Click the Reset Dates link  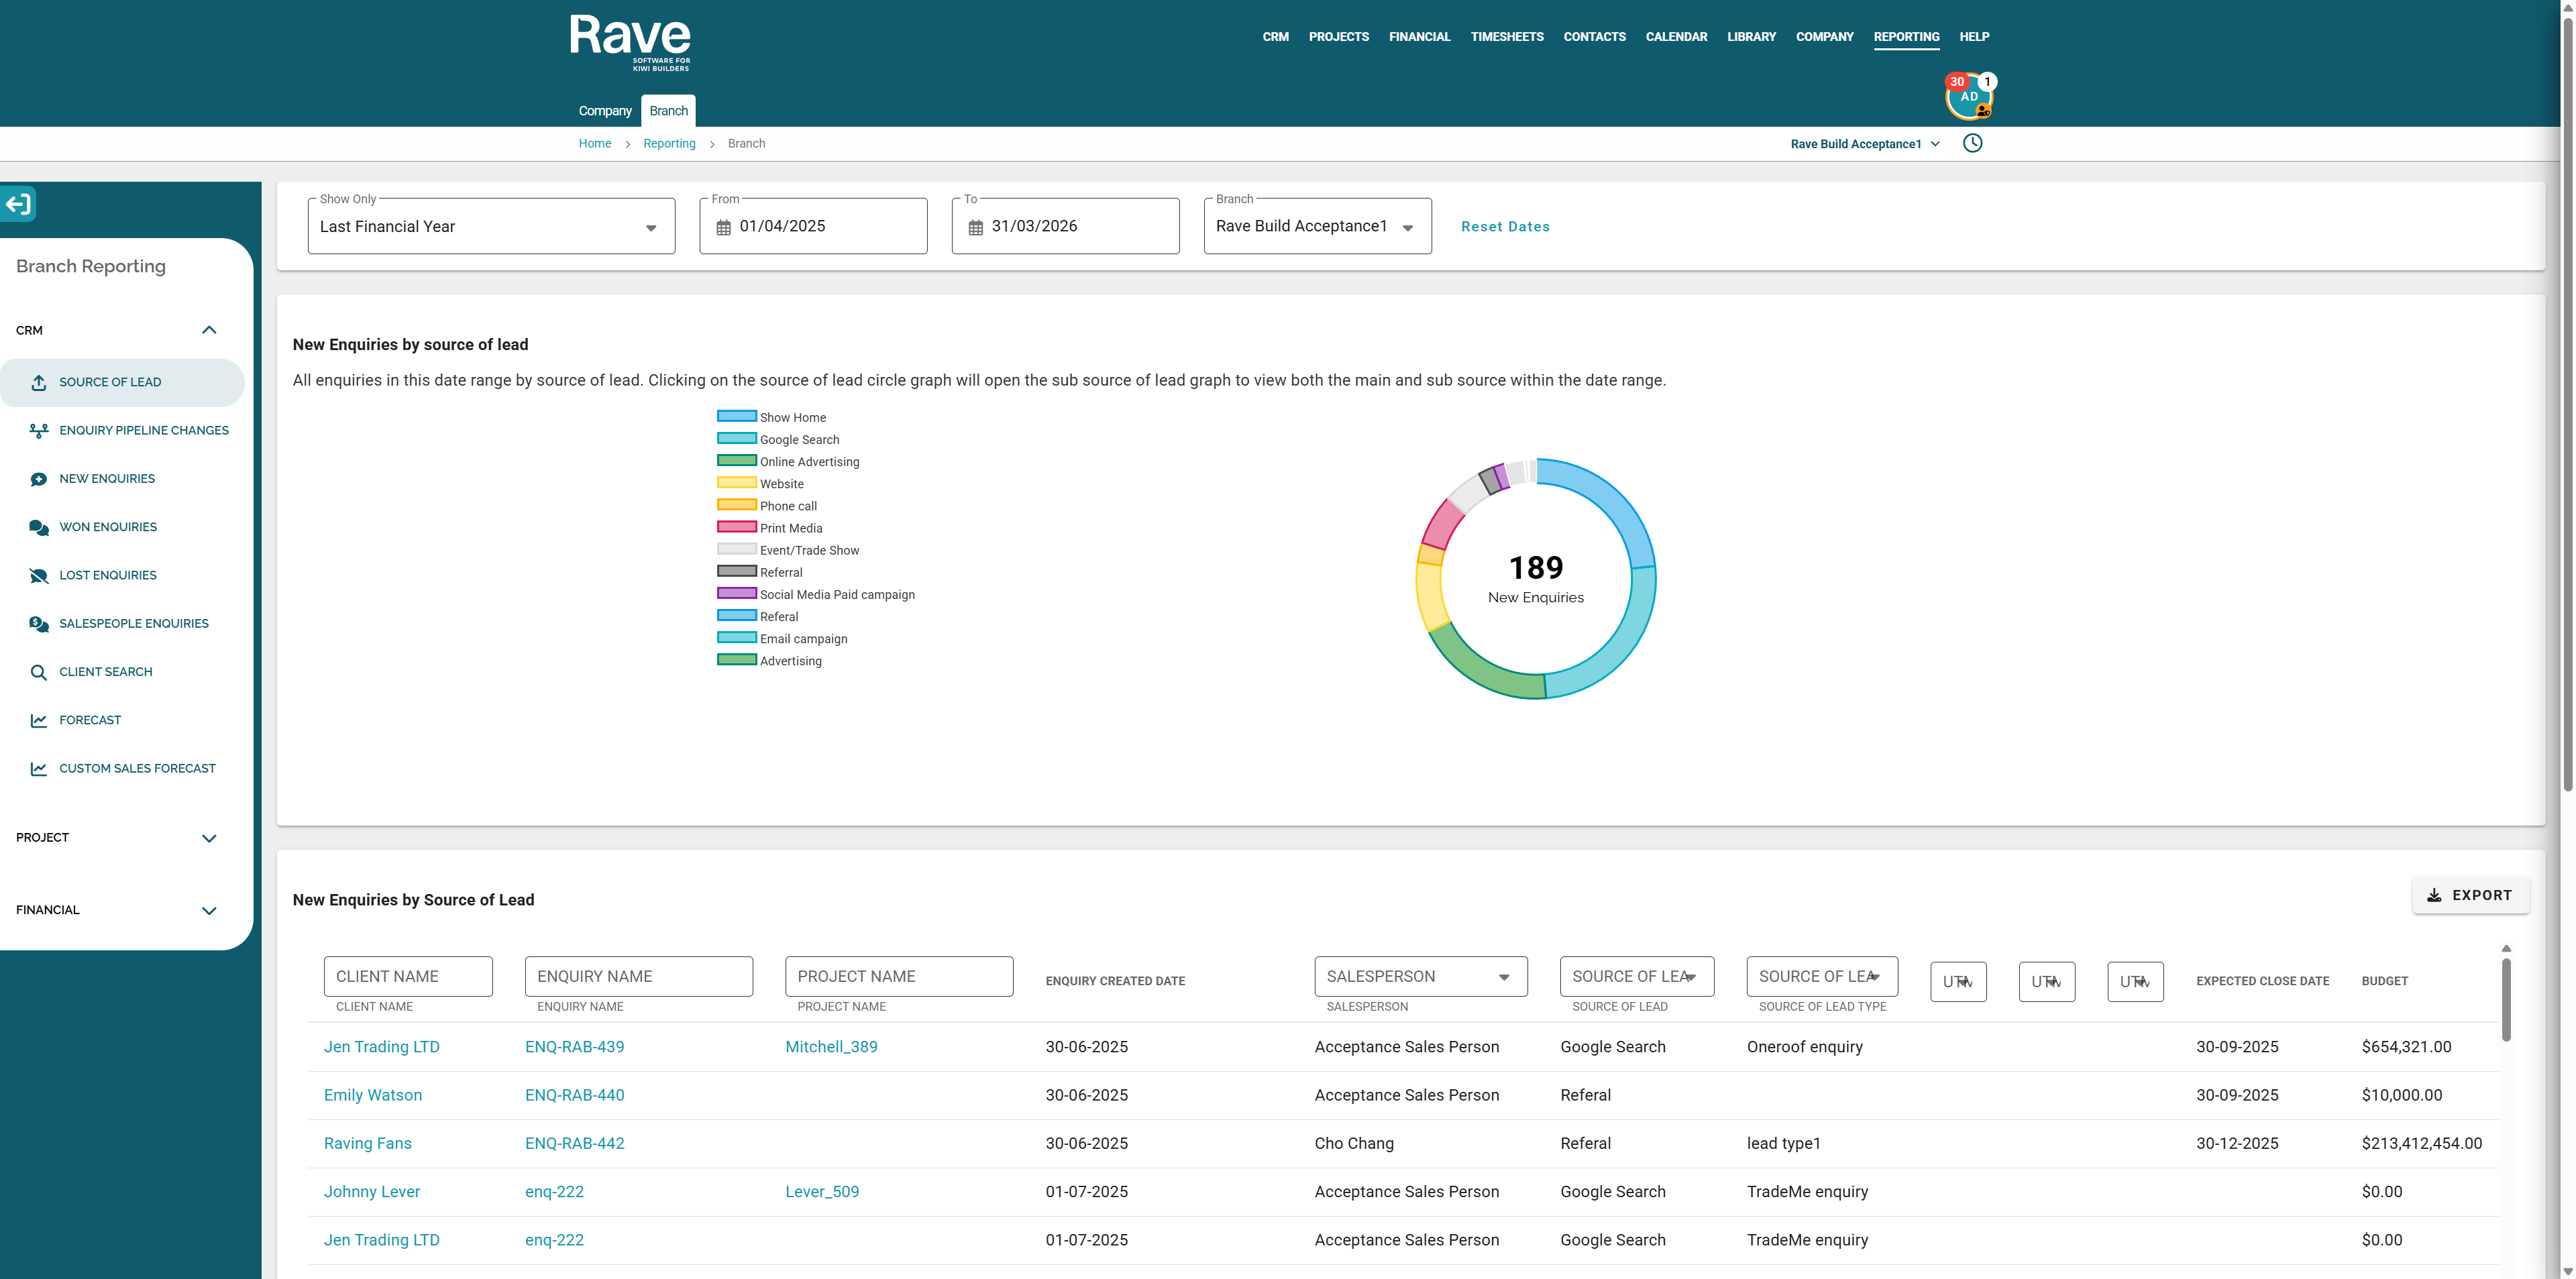coord(1505,227)
